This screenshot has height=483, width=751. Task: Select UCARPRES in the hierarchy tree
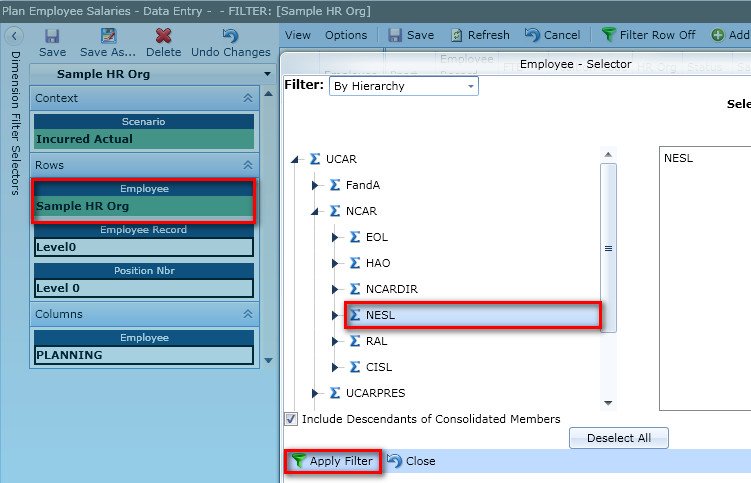click(x=375, y=393)
